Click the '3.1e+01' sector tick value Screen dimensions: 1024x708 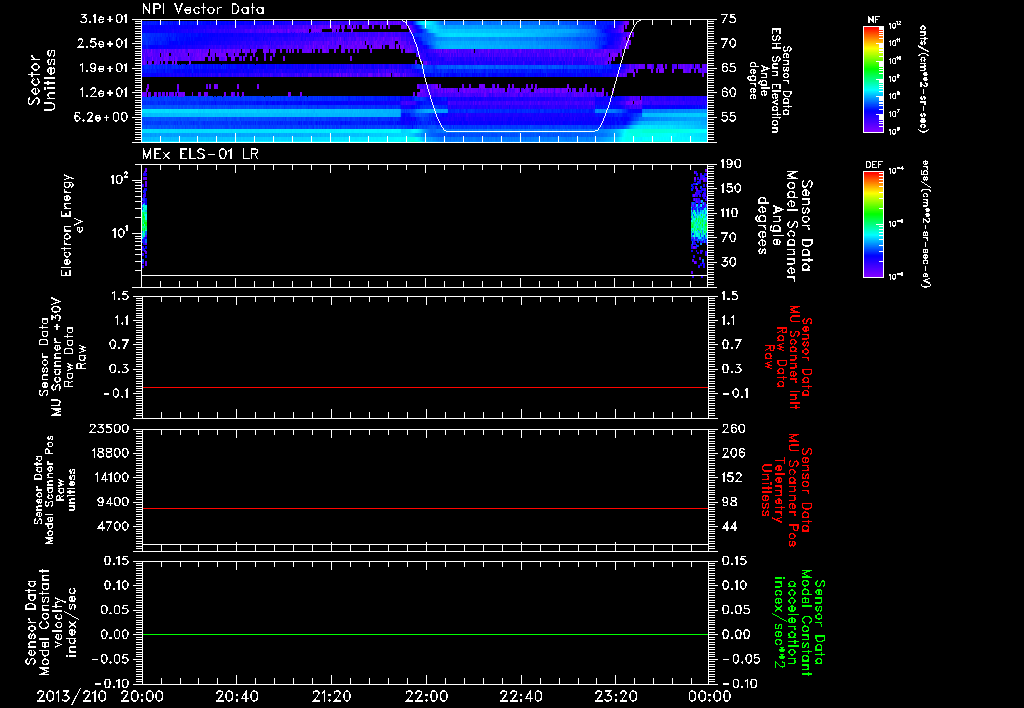[103, 19]
